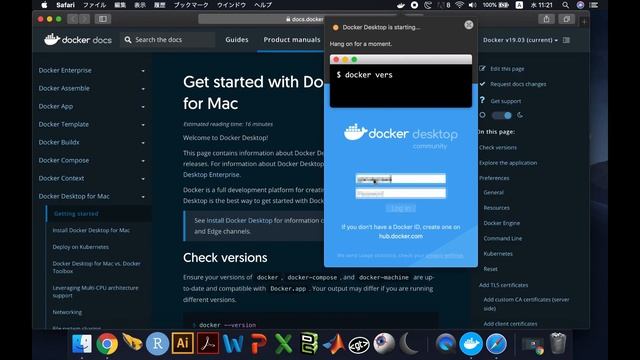Image resolution: width=640 pixels, height=360 pixels.
Task: Open the Safari menu in the menu bar
Action: tap(65, 5)
